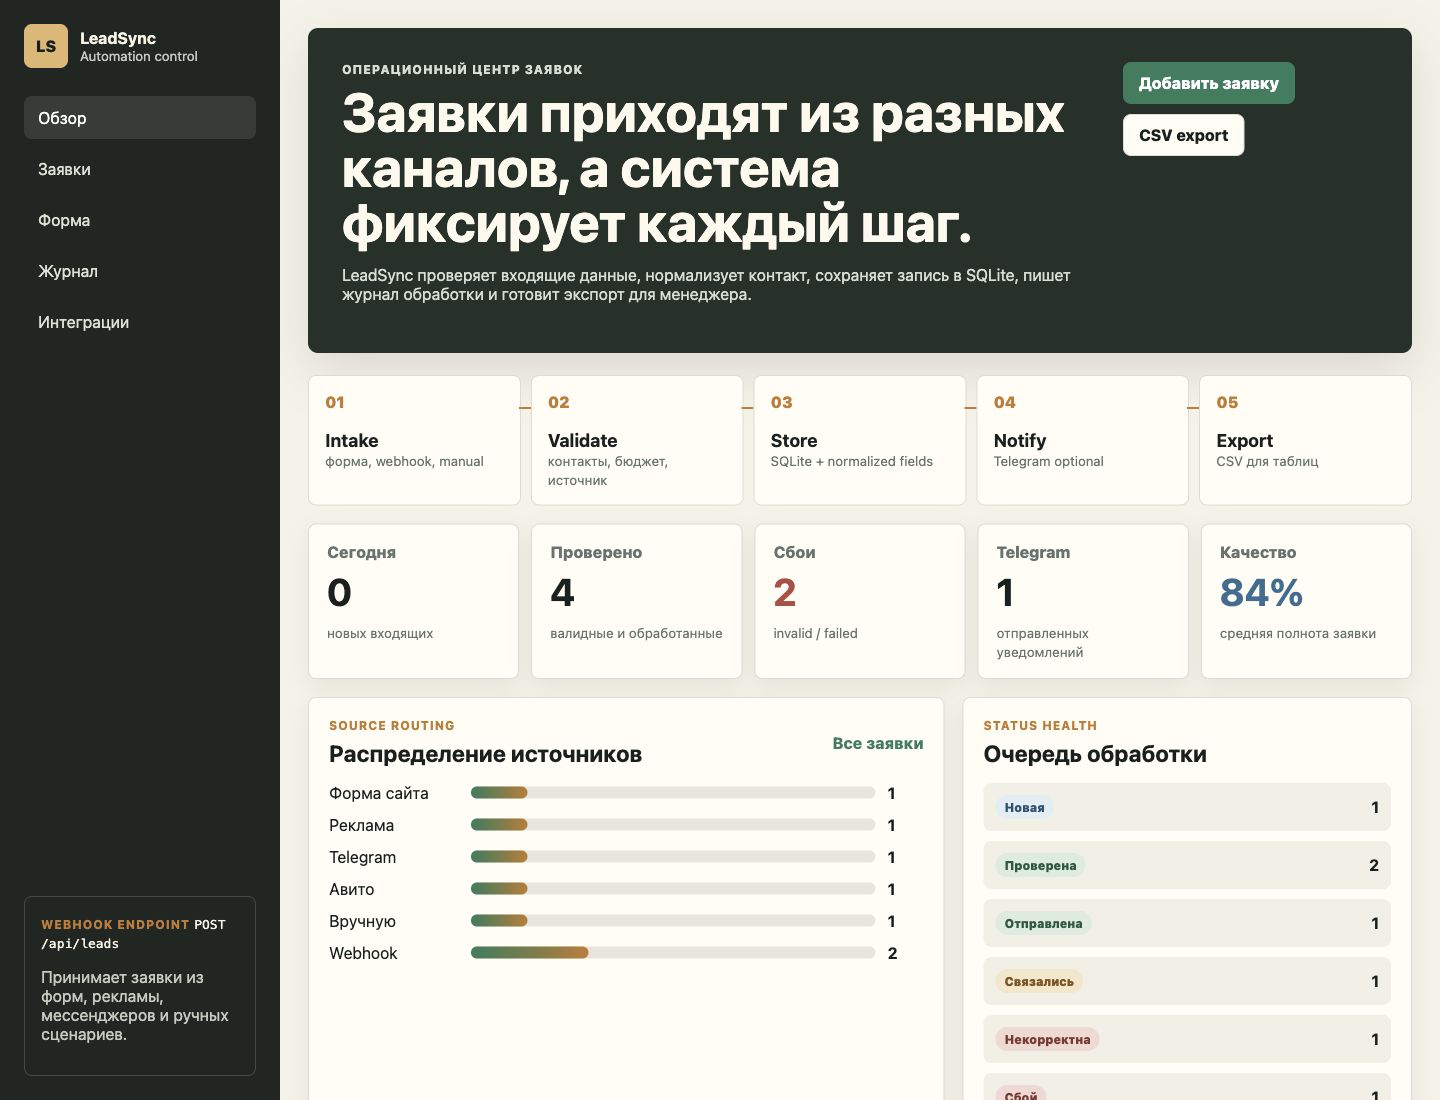This screenshot has height=1100, width=1440.
Task: Open the Обзор sidebar section
Action: click(x=140, y=118)
